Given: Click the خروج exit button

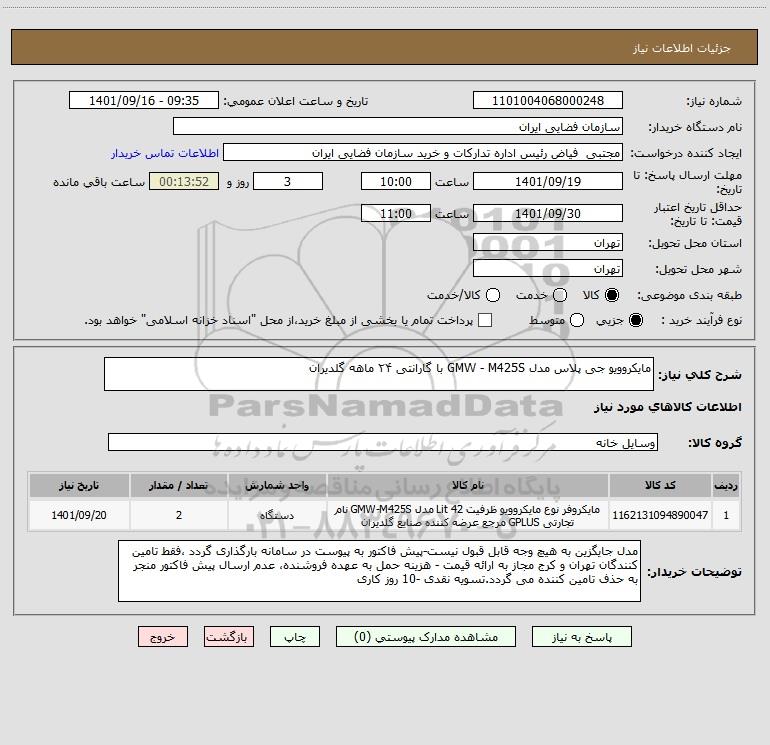Looking at the screenshot, I should 163,637.
